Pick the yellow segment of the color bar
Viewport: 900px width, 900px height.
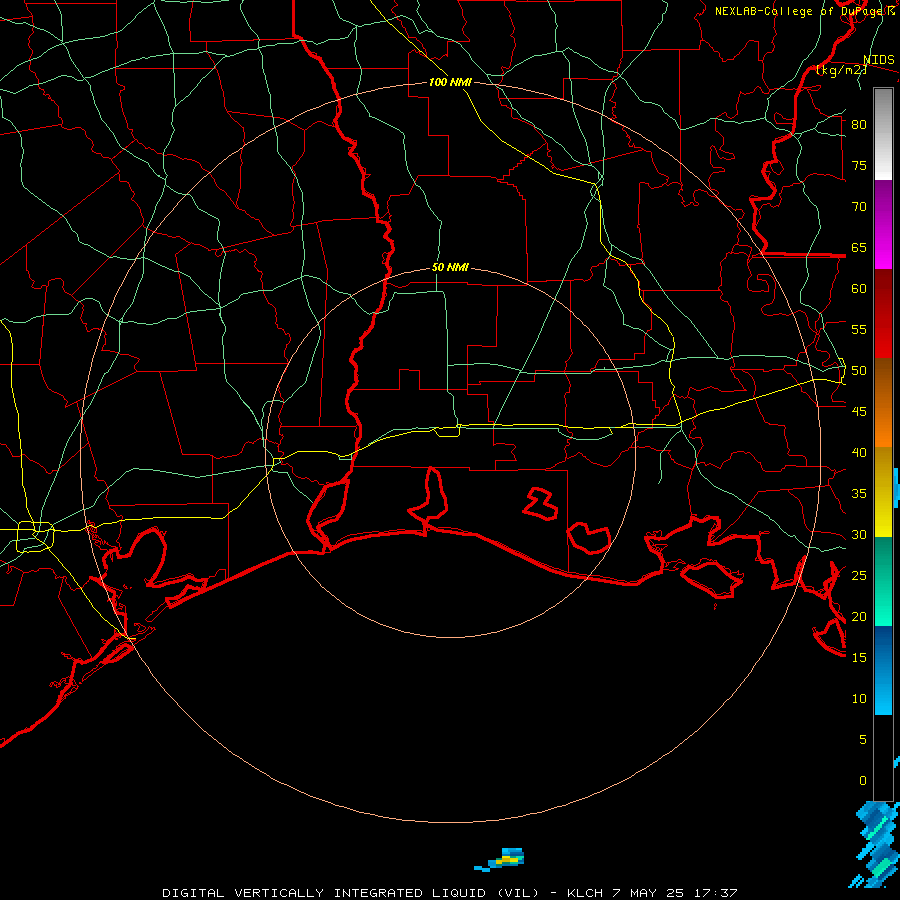click(883, 492)
